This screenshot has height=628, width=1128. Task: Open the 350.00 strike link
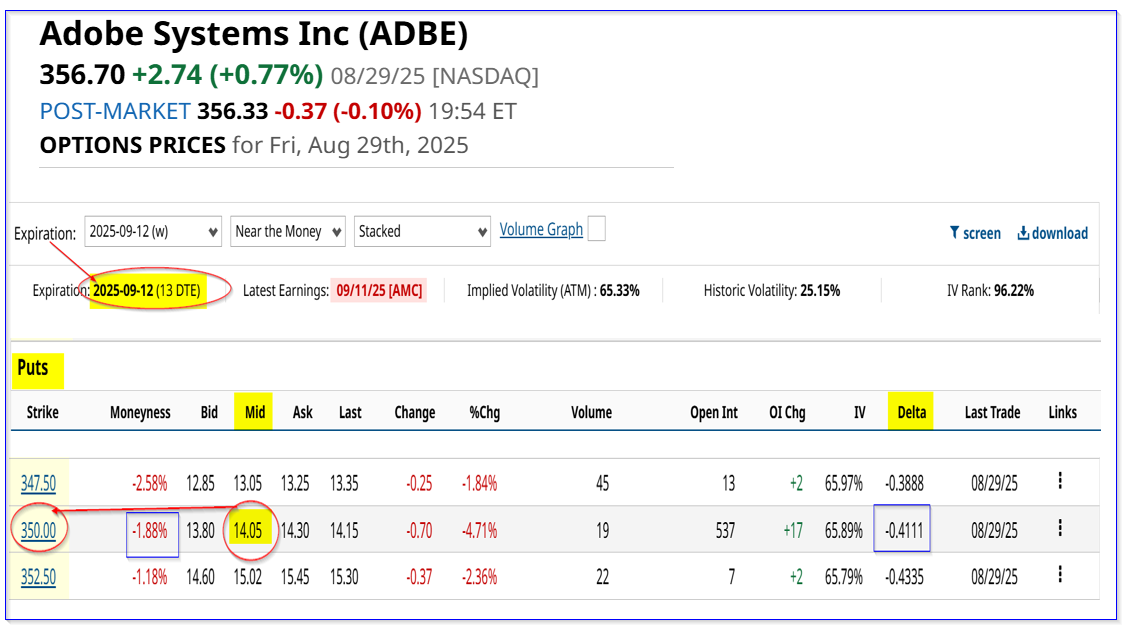(x=38, y=531)
